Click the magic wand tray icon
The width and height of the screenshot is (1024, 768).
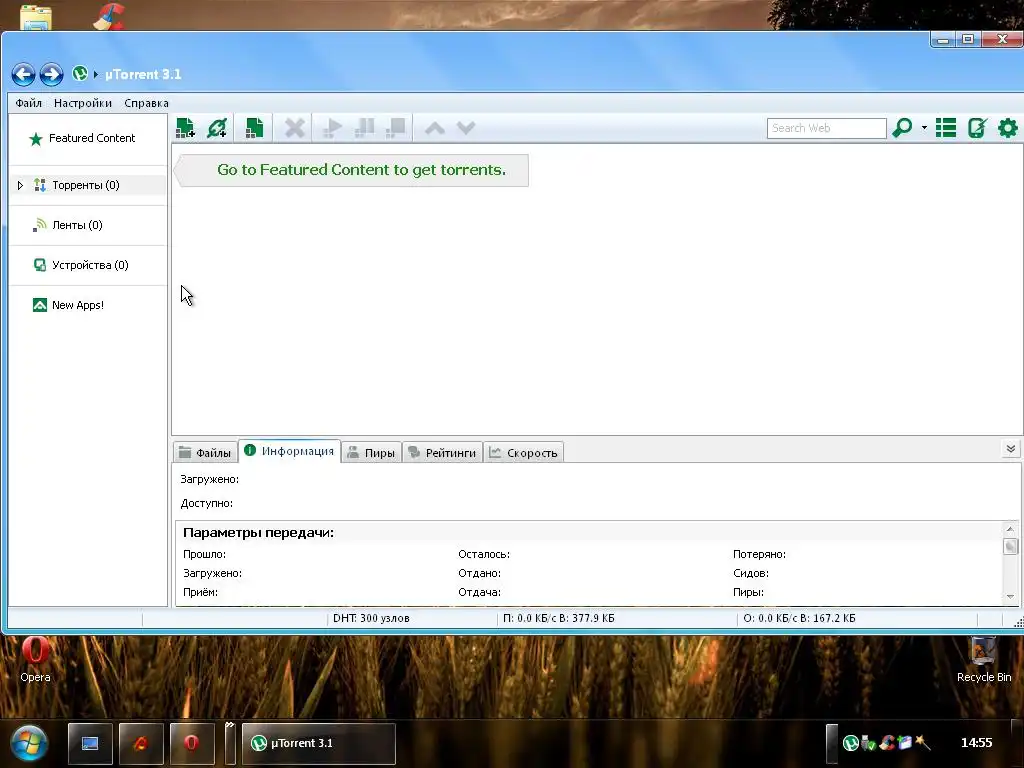pos(922,743)
